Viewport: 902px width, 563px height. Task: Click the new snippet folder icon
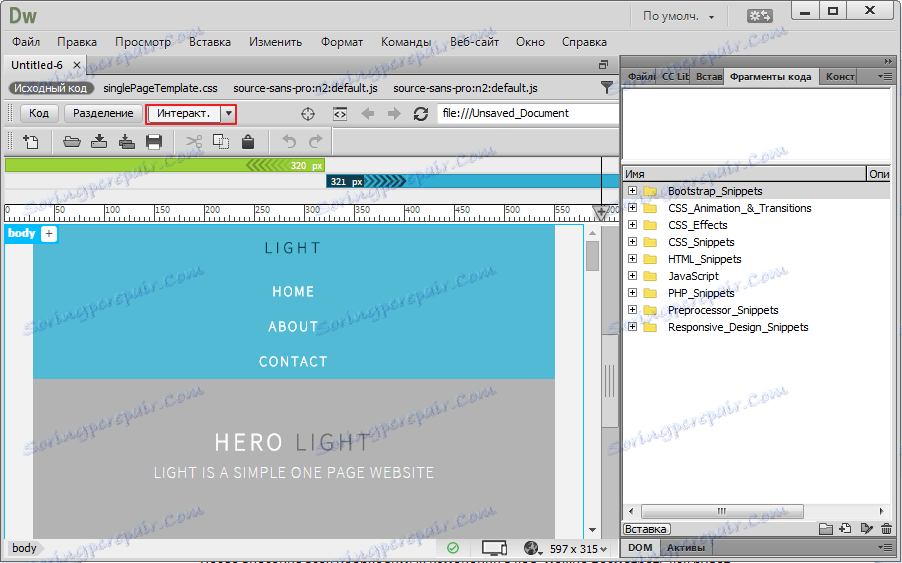pos(825,528)
